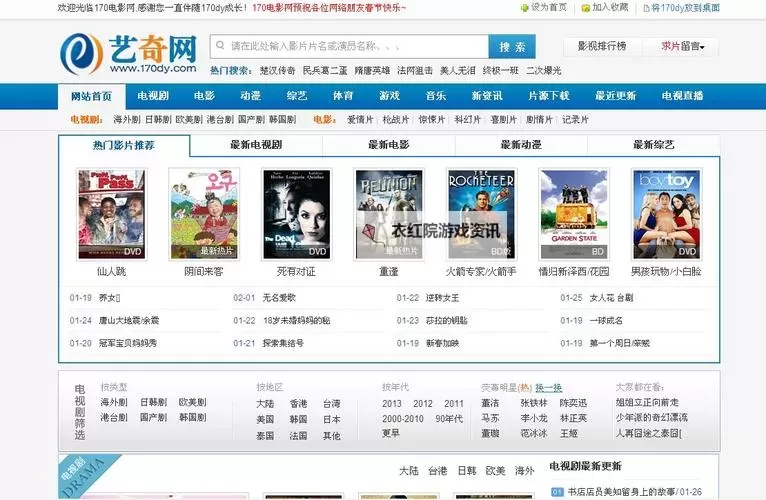Click 科幻片 movie genre link
766x500 pixels.
[468, 119]
